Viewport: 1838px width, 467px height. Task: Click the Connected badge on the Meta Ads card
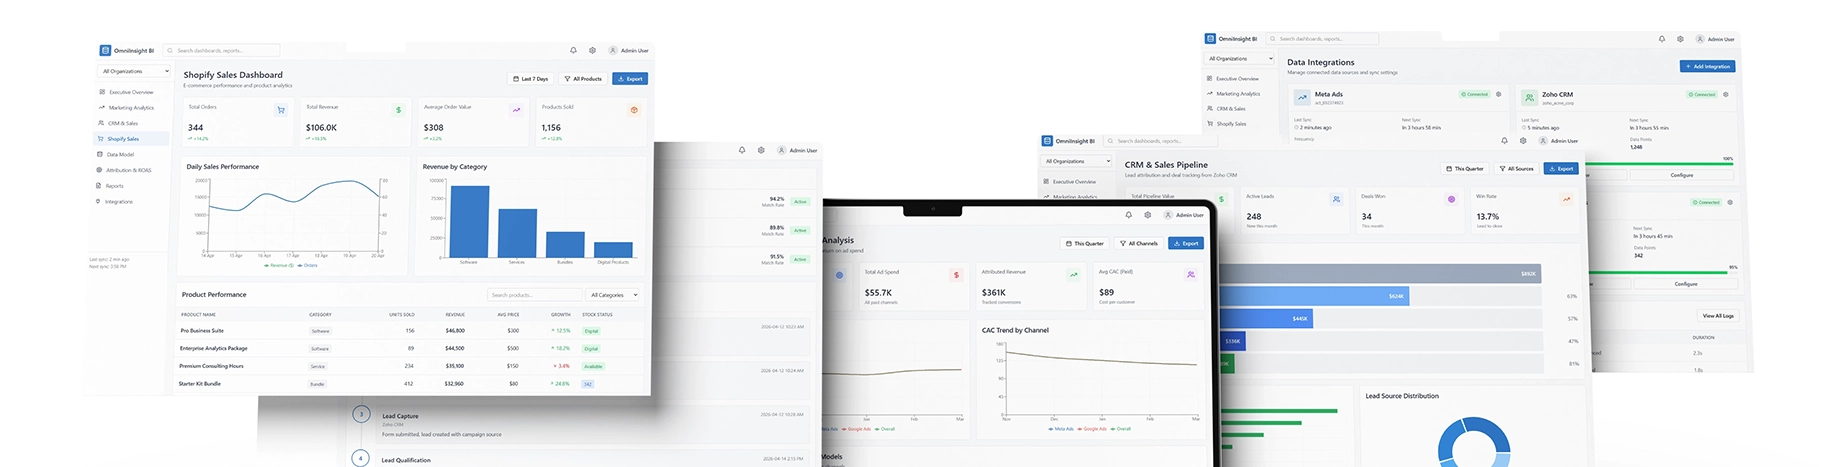coord(1474,94)
